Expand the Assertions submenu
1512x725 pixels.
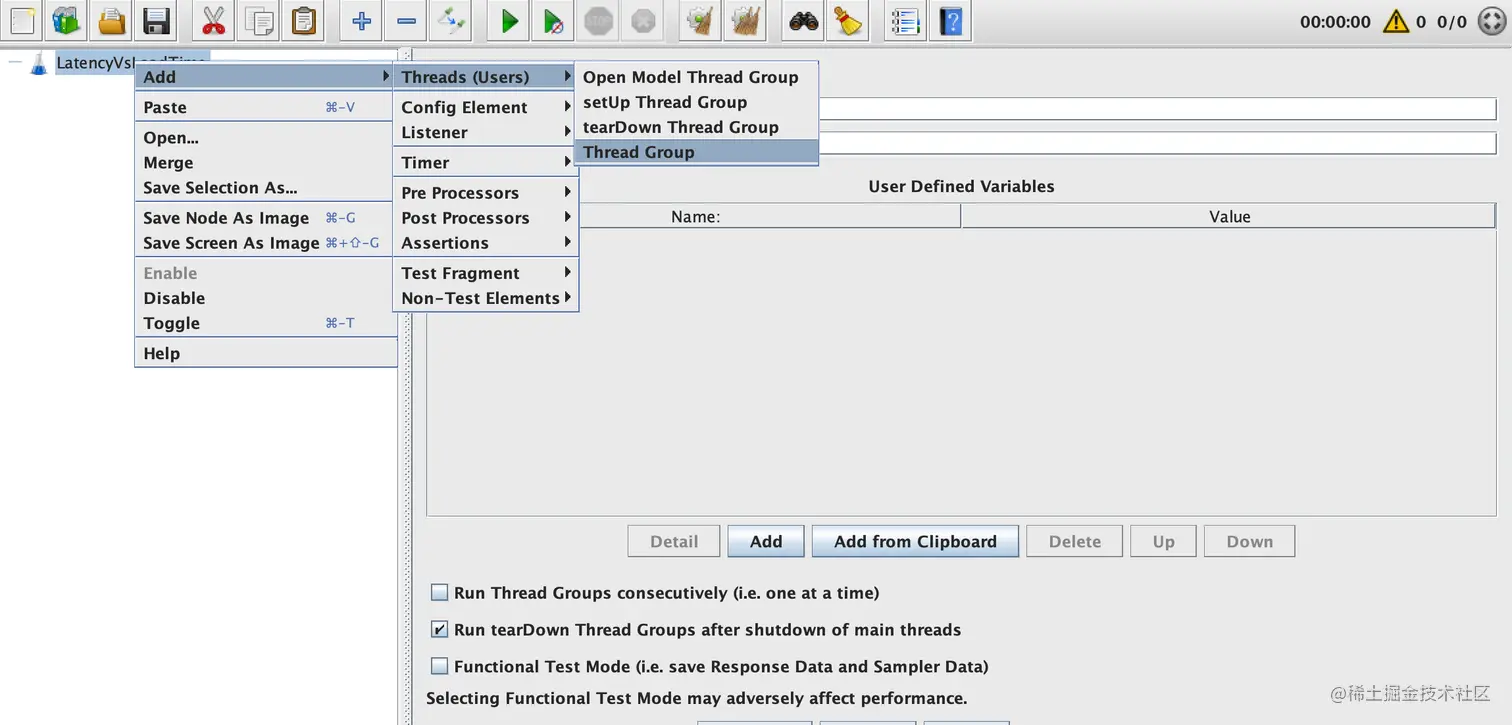[x=486, y=243]
